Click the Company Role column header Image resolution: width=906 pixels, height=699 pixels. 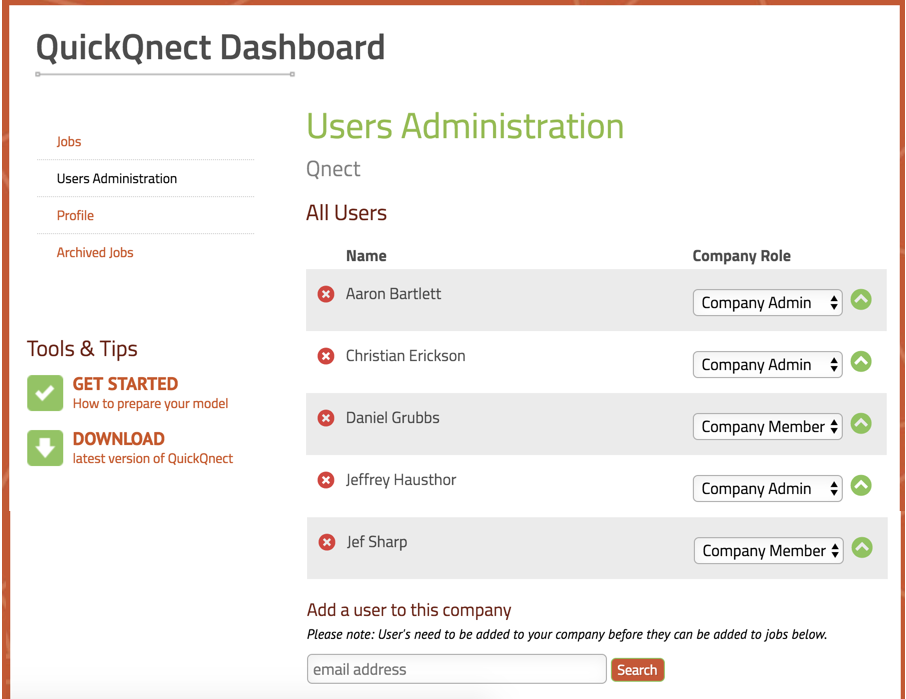741,256
